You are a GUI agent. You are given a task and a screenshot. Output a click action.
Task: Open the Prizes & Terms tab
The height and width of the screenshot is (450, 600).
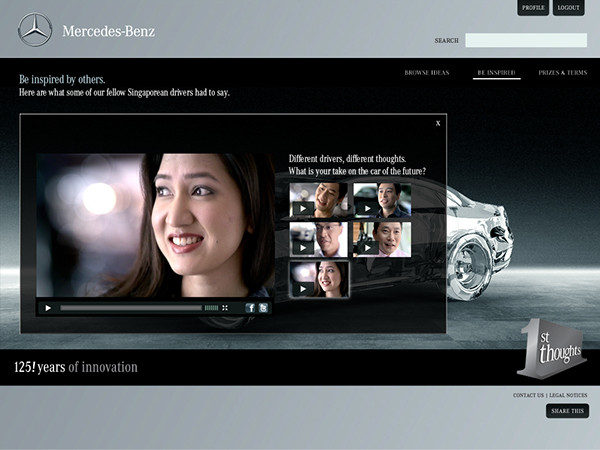click(x=562, y=73)
